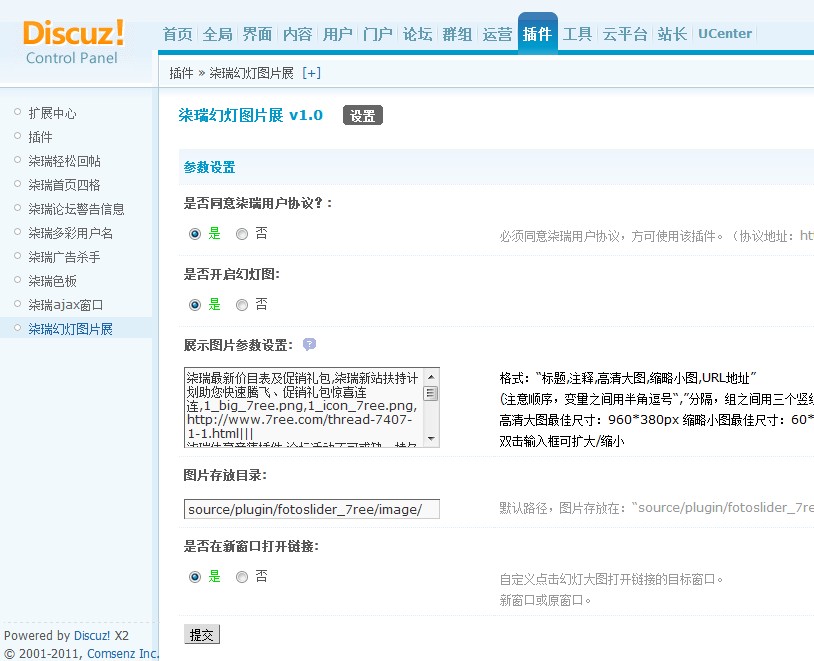
Task: Open the 论坛 top navigation tab
Action: [x=417, y=34]
